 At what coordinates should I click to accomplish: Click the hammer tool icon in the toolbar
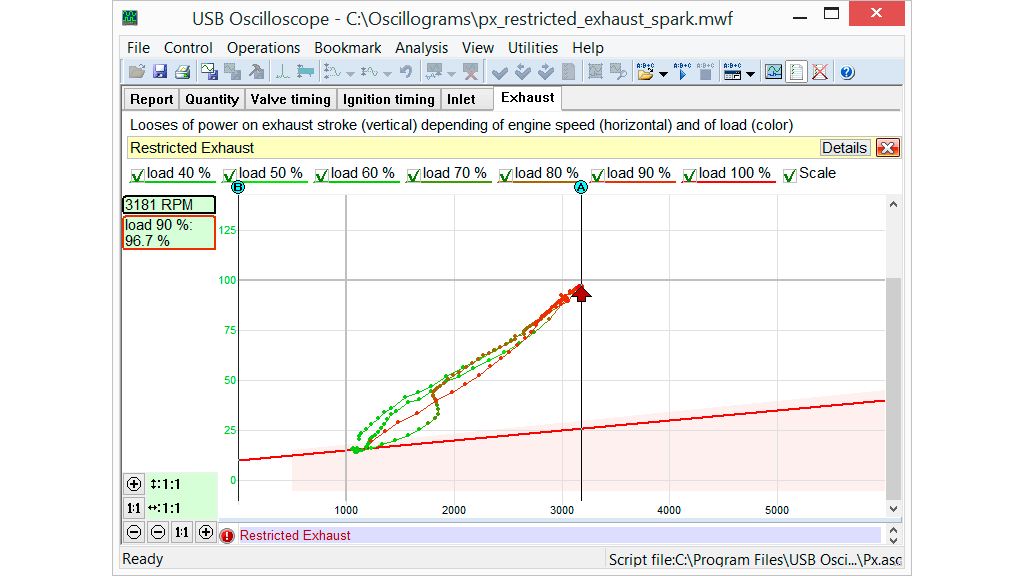pos(257,72)
